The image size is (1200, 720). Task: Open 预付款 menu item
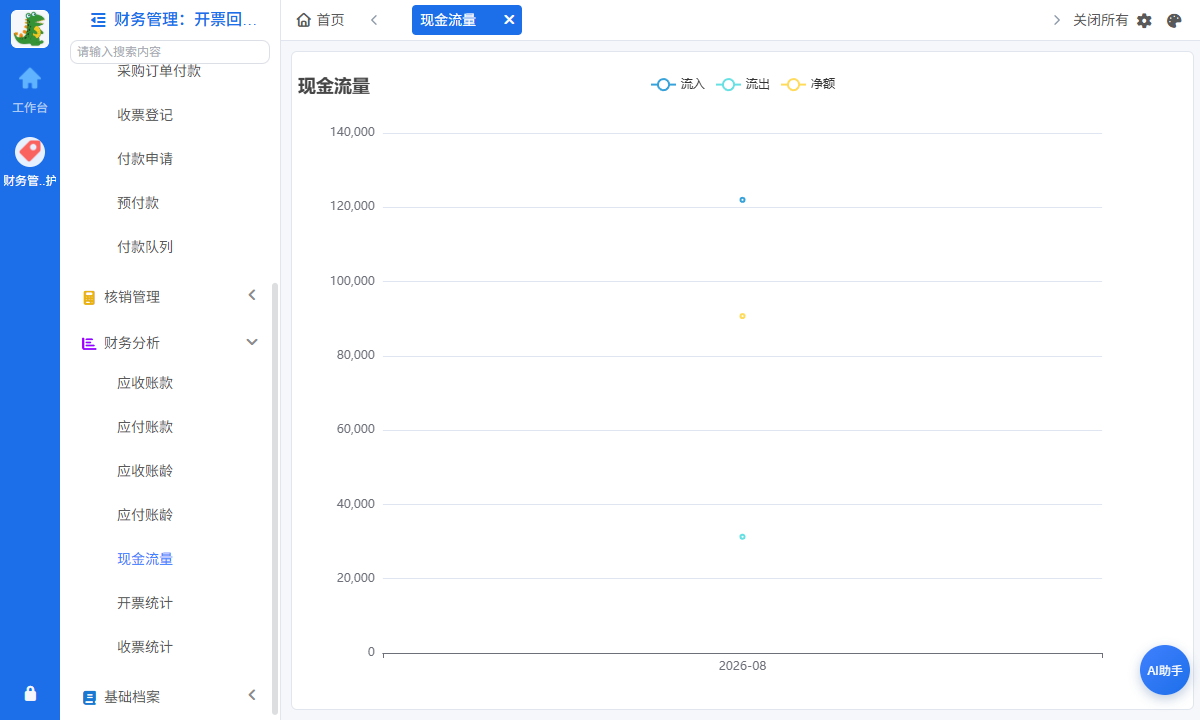click(138, 203)
